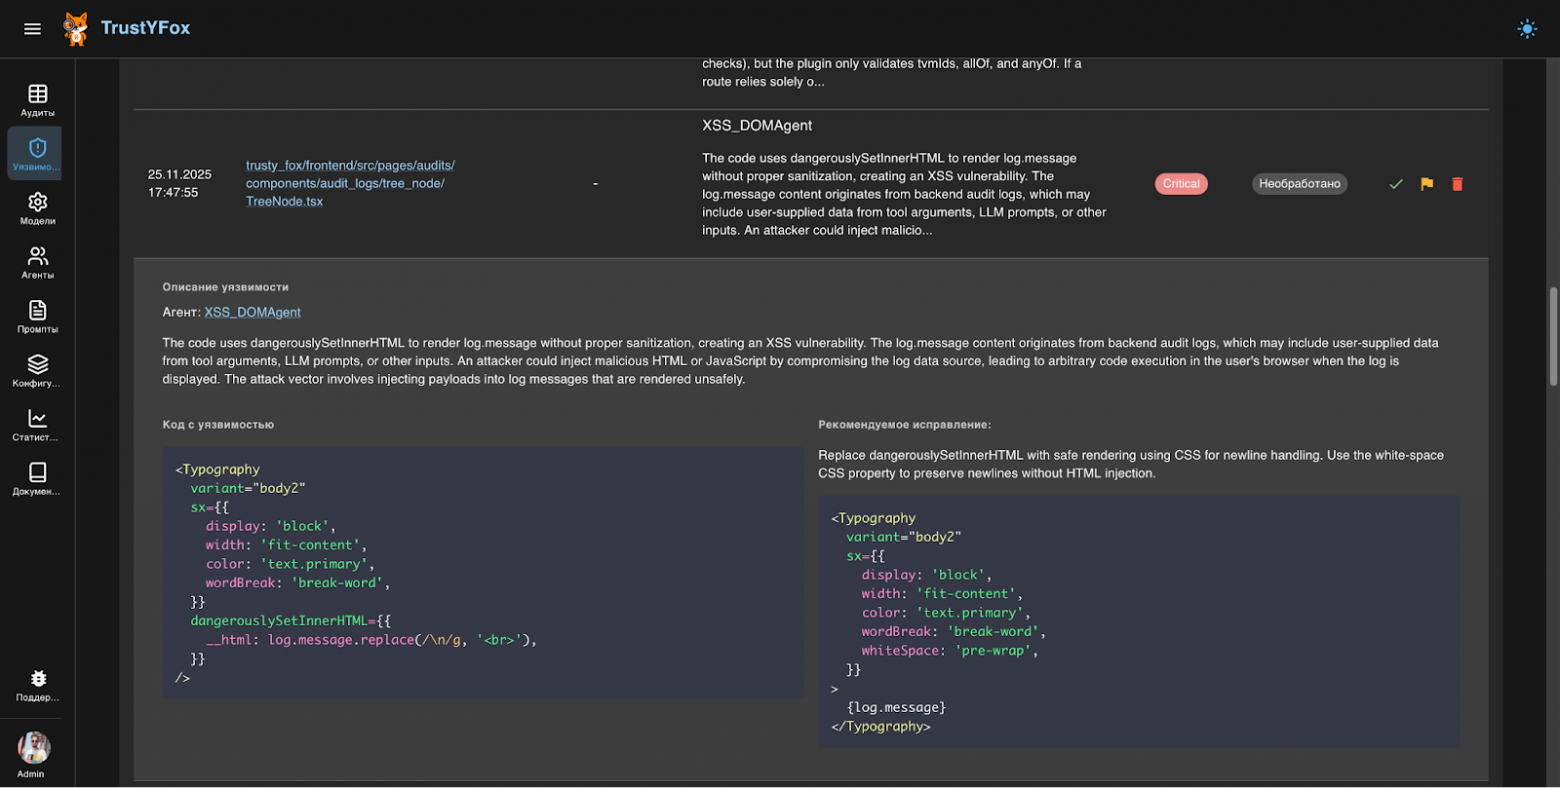Select the Уязвимости shield sidebar item

tap(37, 153)
